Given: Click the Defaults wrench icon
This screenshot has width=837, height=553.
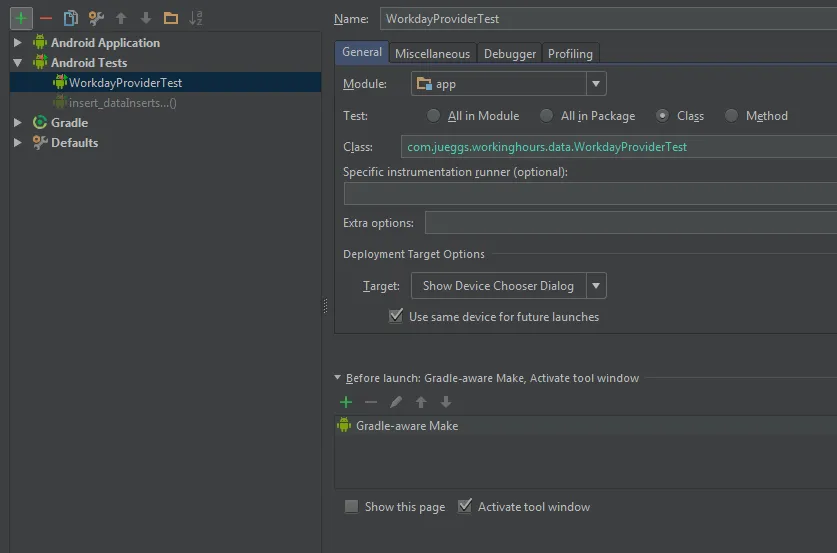Looking at the screenshot, I should point(40,143).
